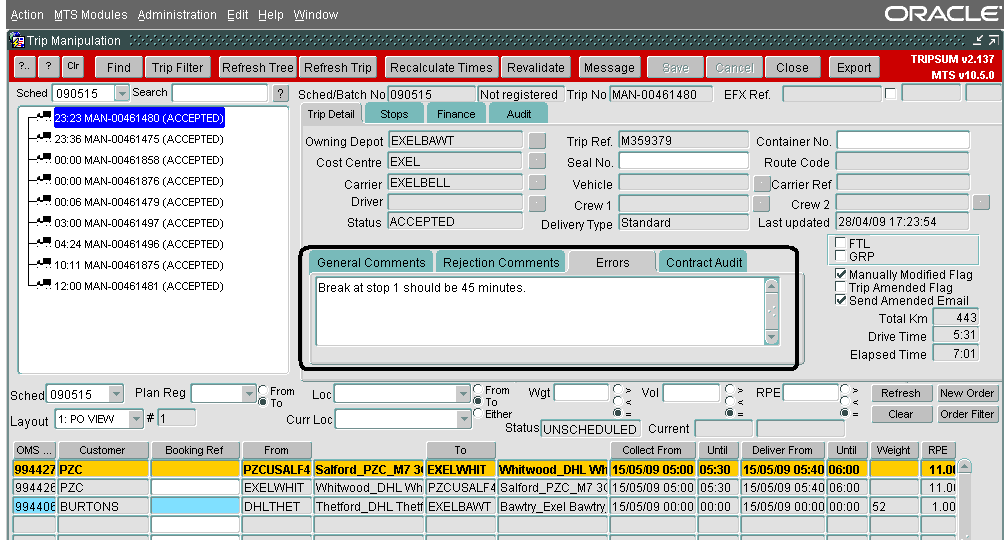Click the truck icon beside MAN-00461858
The width and height of the screenshot is (1004, 540).
pos(44,159)
